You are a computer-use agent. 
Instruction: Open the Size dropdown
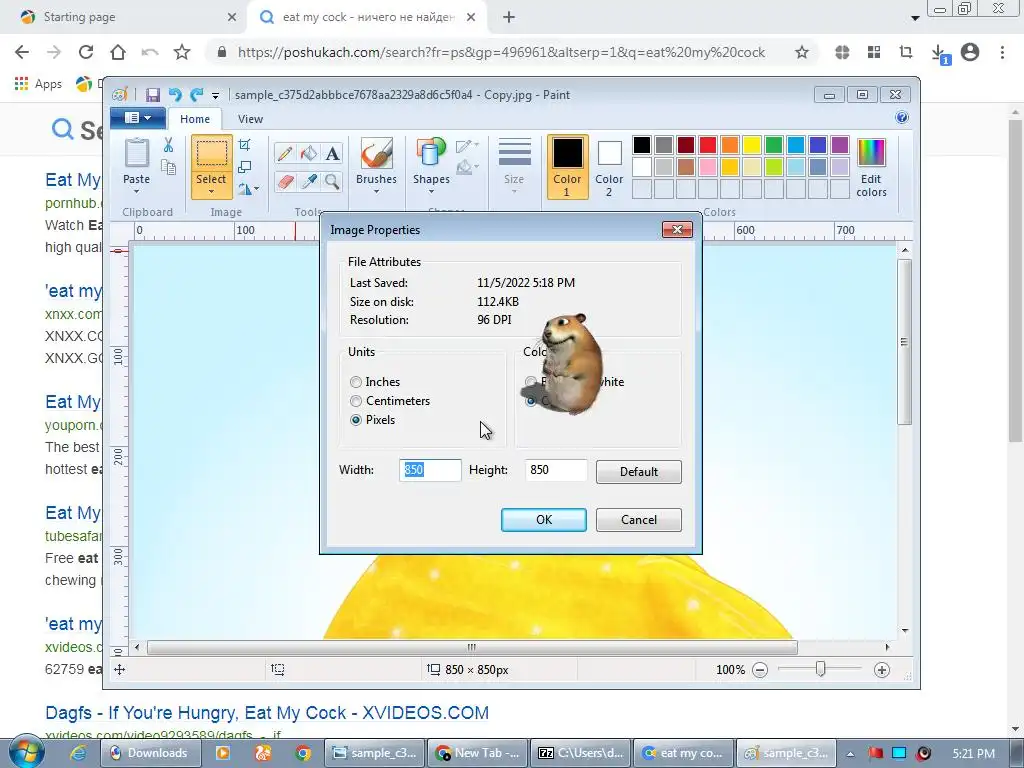tap(514, 167)
